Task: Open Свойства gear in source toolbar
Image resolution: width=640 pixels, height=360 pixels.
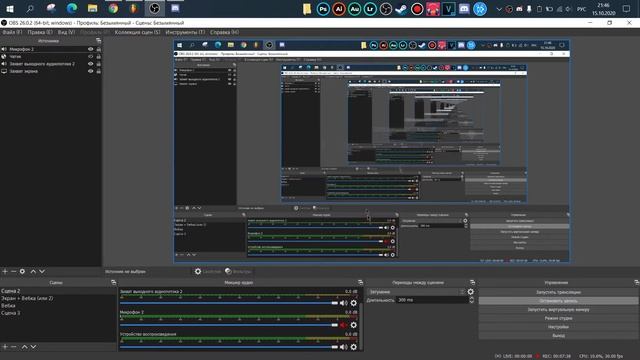Action: (198, 271)
